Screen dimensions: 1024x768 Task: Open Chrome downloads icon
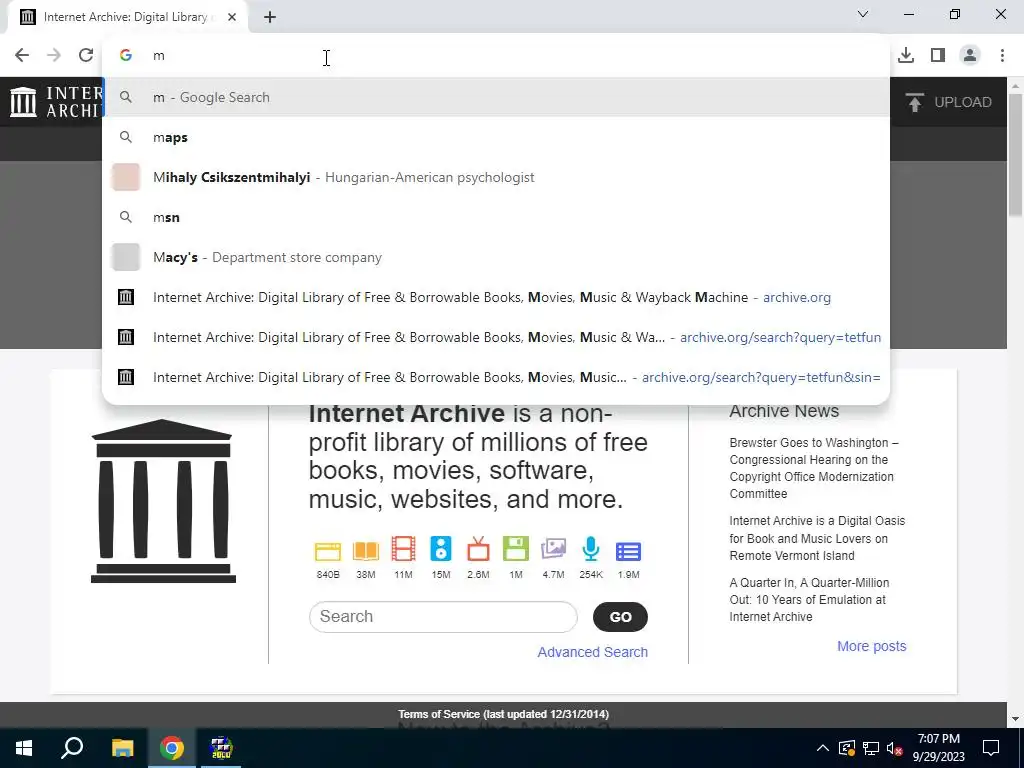[906, 56]
